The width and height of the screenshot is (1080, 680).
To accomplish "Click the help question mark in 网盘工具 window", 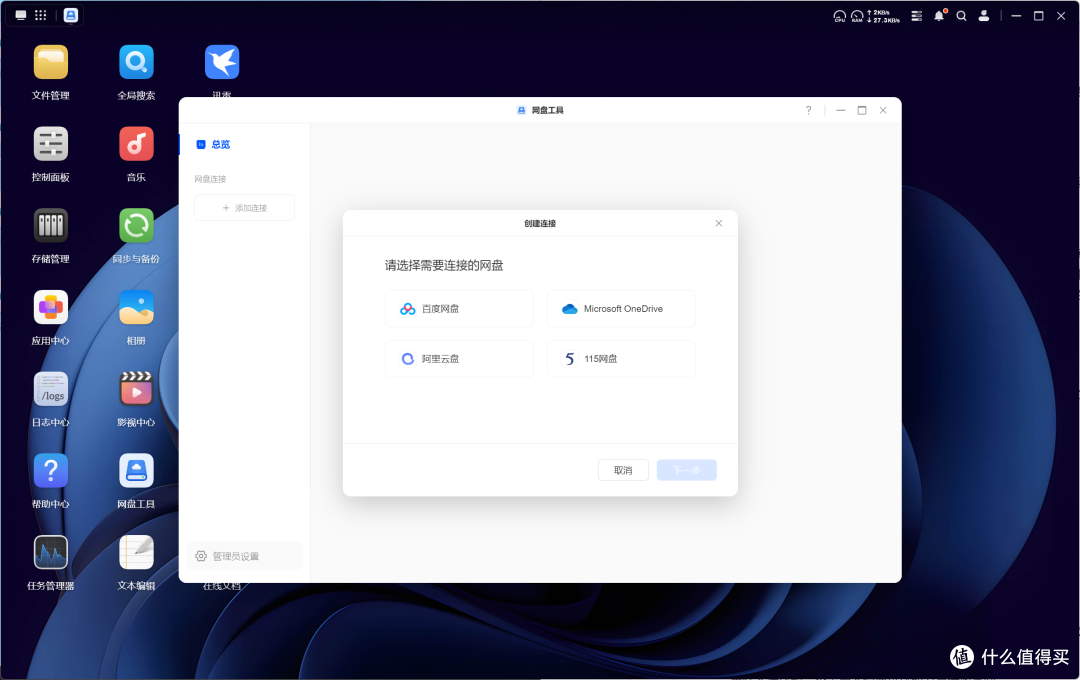I will [809, 110].
